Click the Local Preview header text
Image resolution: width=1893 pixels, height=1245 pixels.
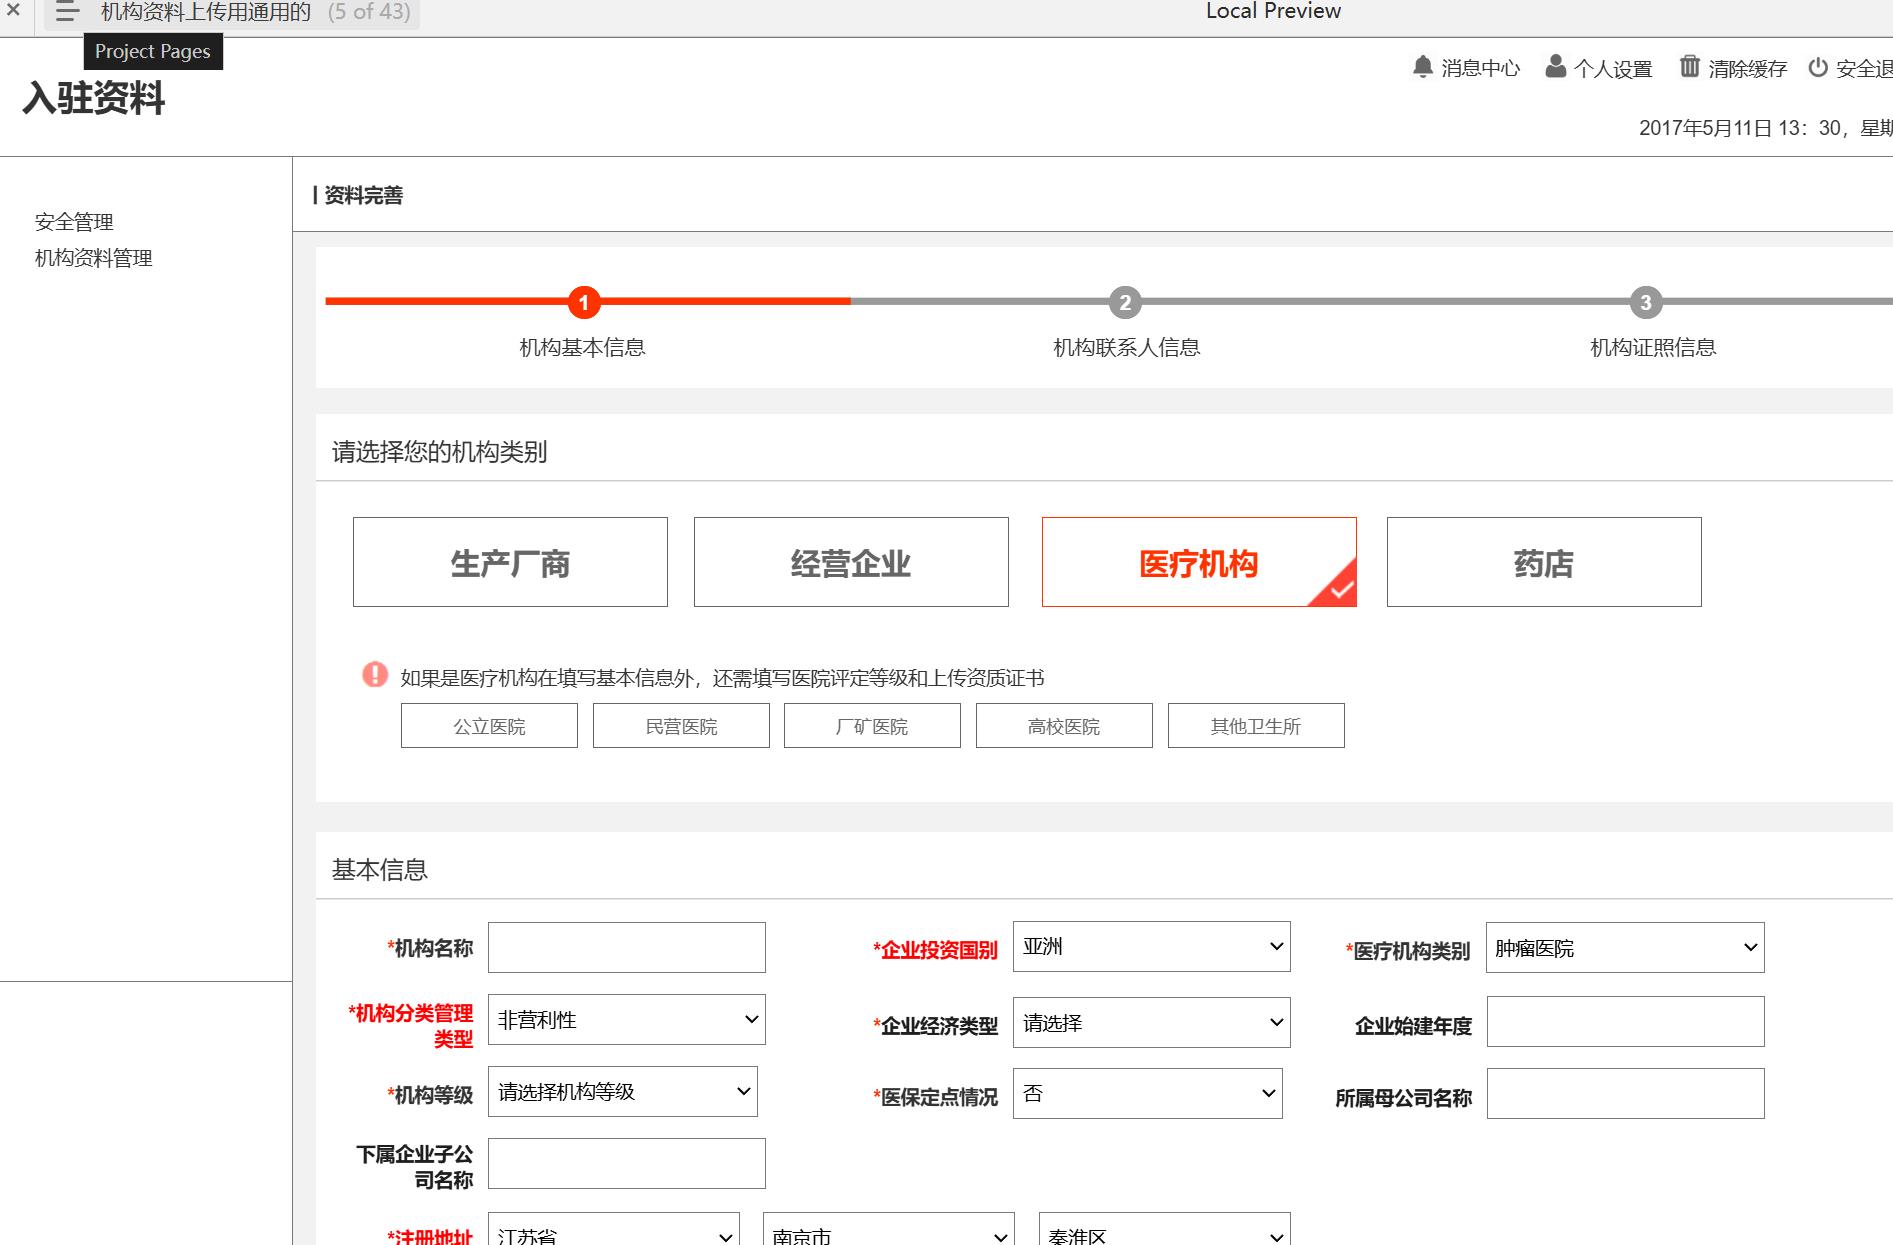coord(1273,11)
